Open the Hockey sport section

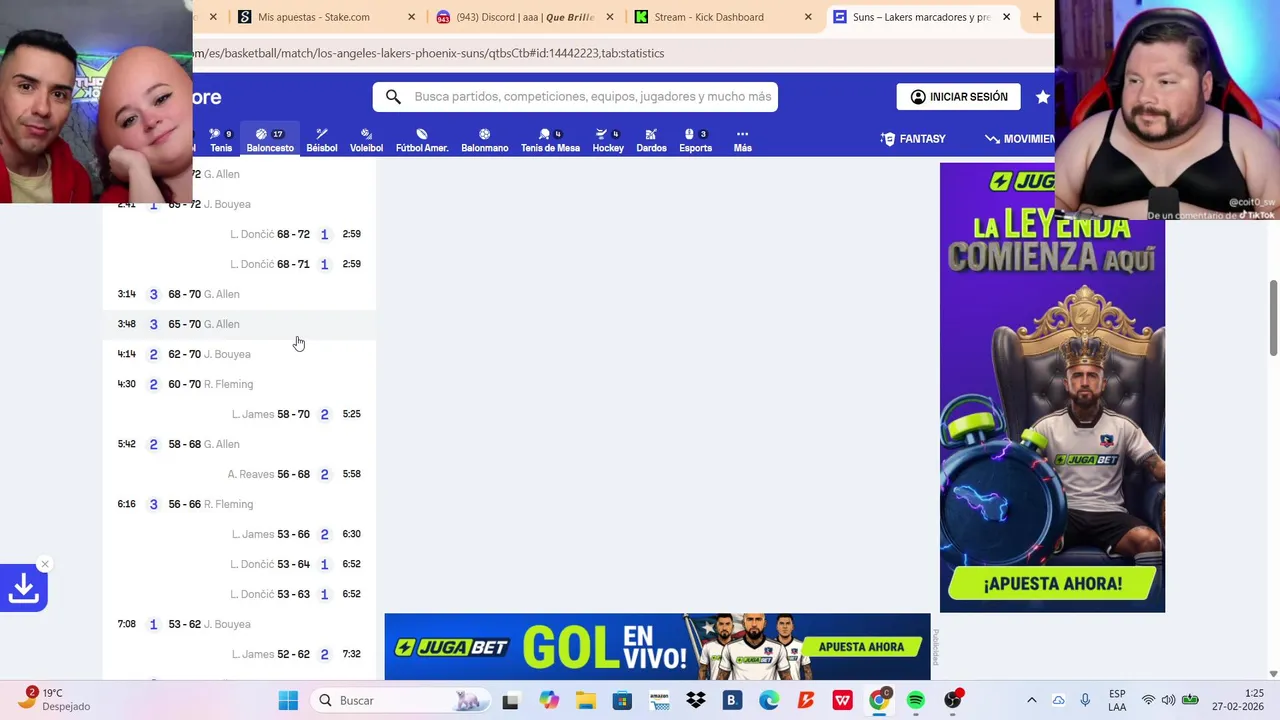pos(608,140)
